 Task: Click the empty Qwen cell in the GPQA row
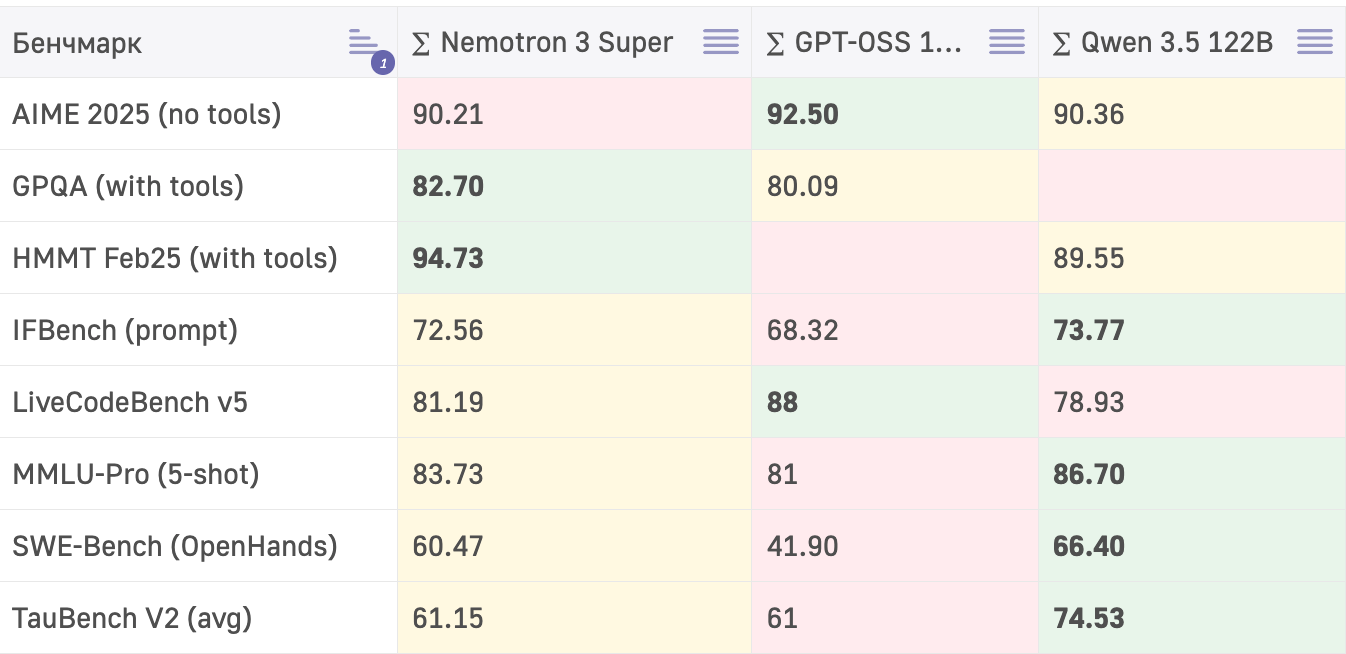[x=1192, y=186]
